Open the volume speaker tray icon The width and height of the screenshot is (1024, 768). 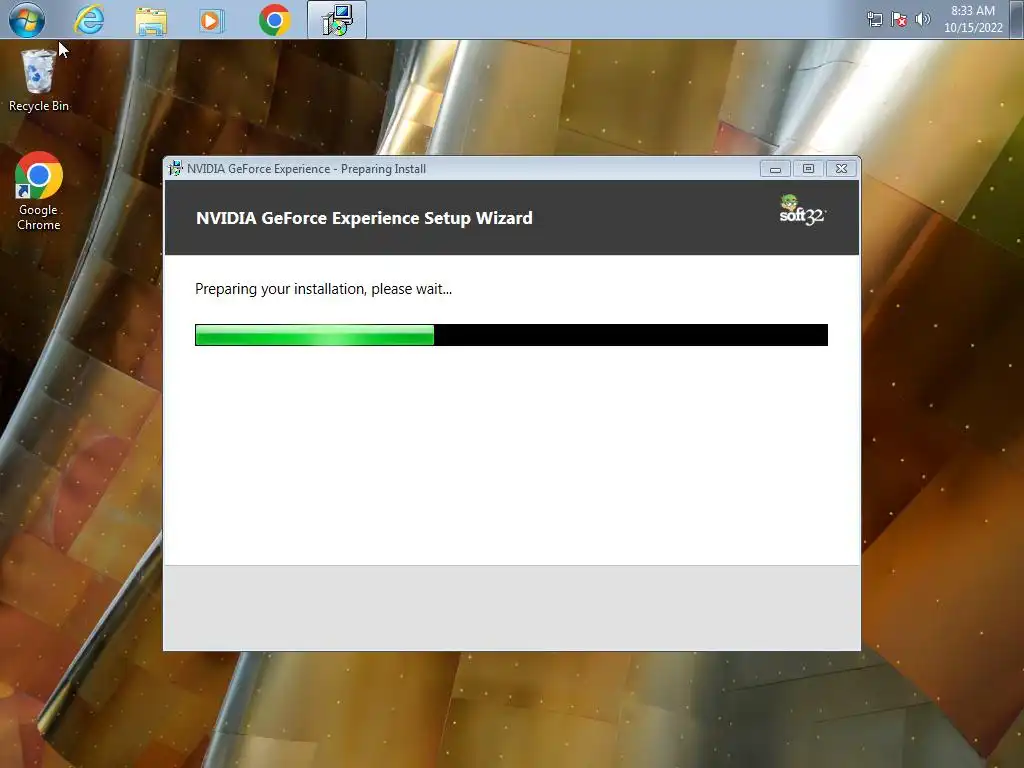tap(922, 20)
